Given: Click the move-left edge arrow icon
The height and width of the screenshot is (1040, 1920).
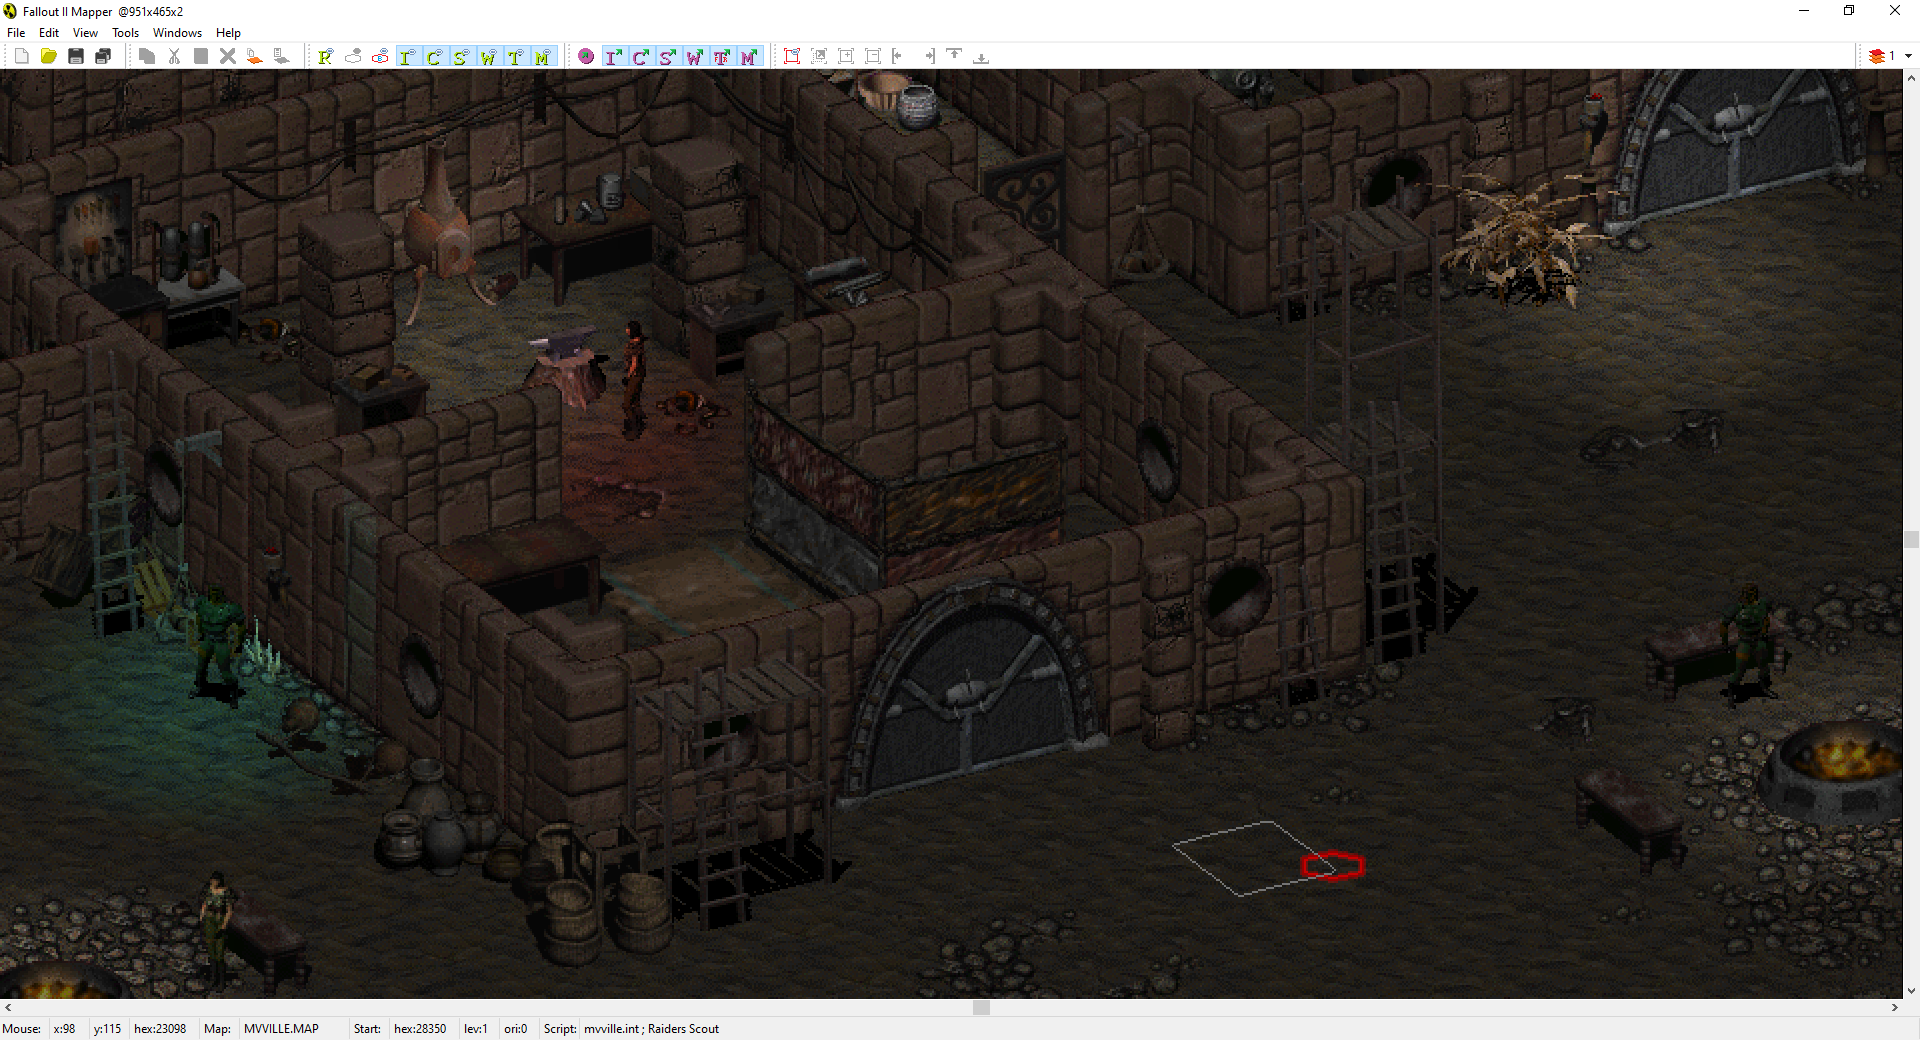Looking at the screenshot, I should (x=898, y=57).
